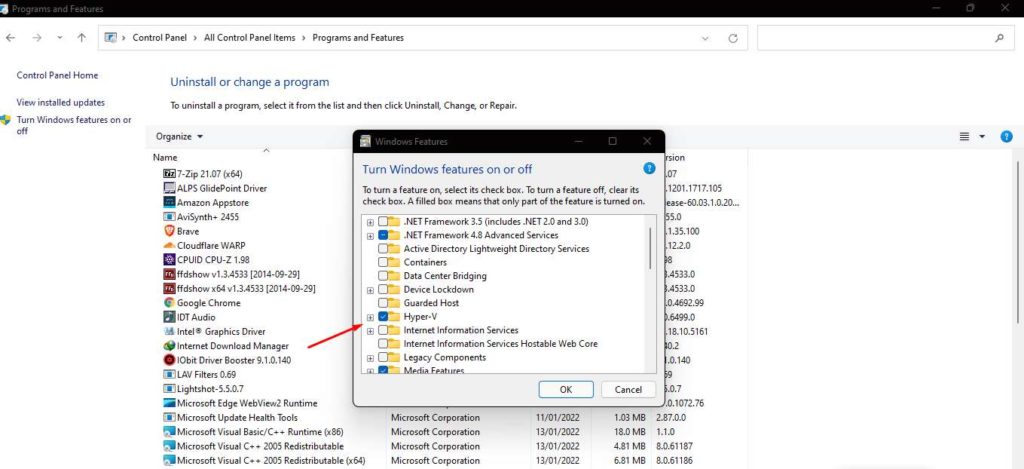The image size is (1024, 469).
Task: Expand the Device Lockdown node
Action: tap(370, 290)
